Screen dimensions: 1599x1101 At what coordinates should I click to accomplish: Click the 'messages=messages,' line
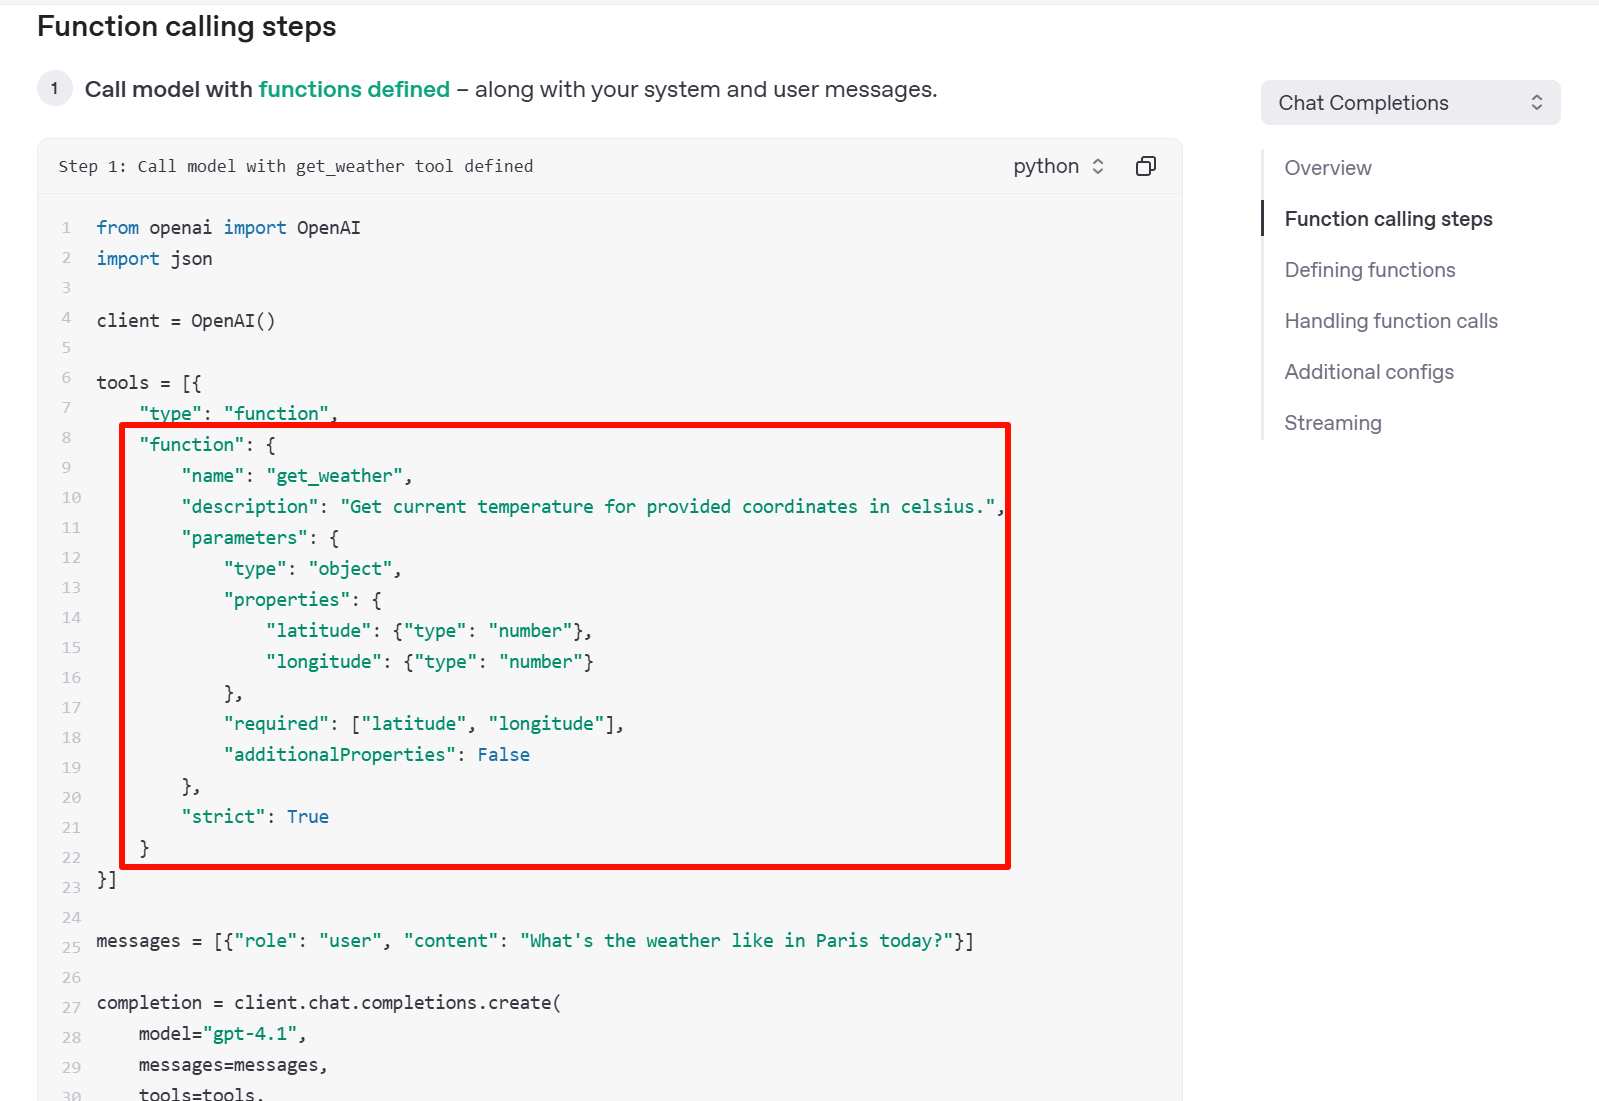[x=233, y=1065]
